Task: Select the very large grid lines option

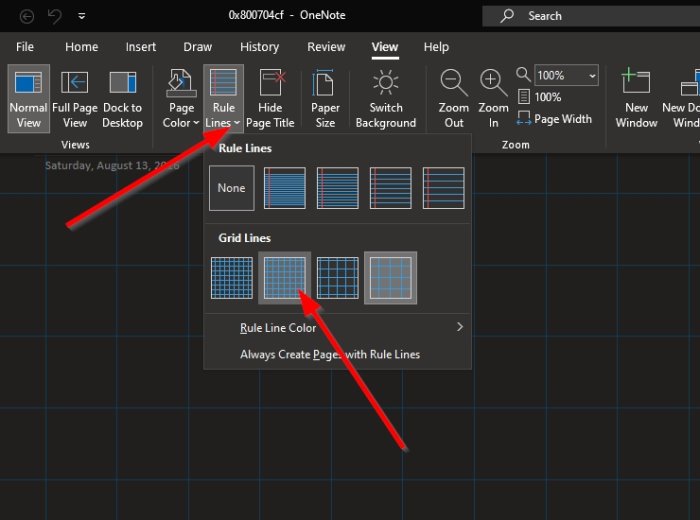Action: [x=391, y=278]
